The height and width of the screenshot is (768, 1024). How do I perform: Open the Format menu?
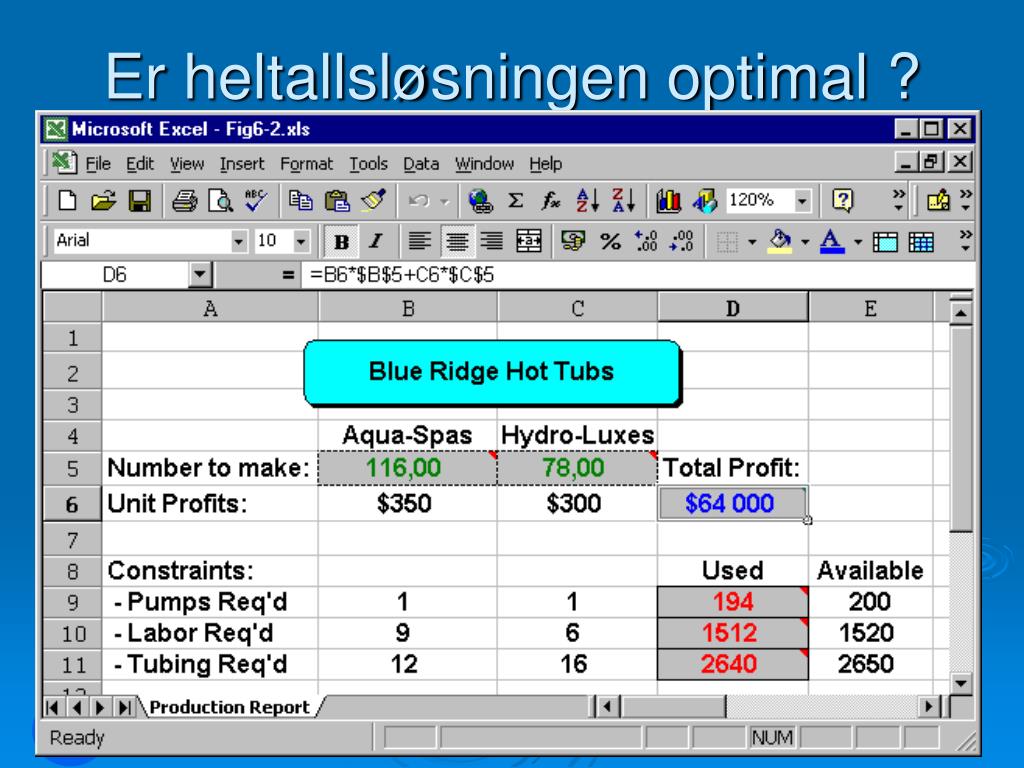click(x=306, y=163)
